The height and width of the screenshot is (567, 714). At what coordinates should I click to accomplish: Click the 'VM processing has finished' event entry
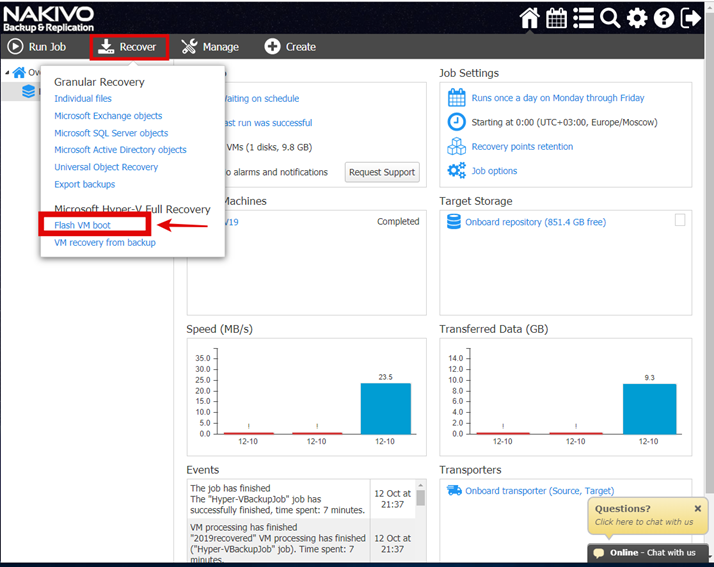coord(278,542)
